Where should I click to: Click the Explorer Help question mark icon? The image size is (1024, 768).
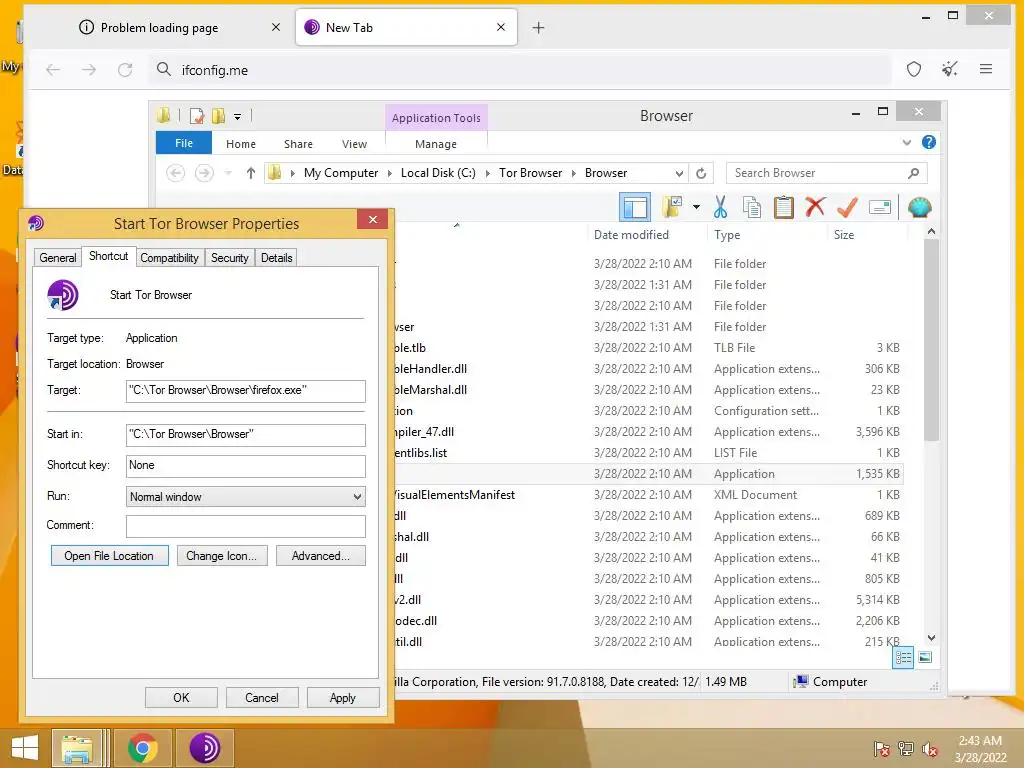[x=929, y=142]
